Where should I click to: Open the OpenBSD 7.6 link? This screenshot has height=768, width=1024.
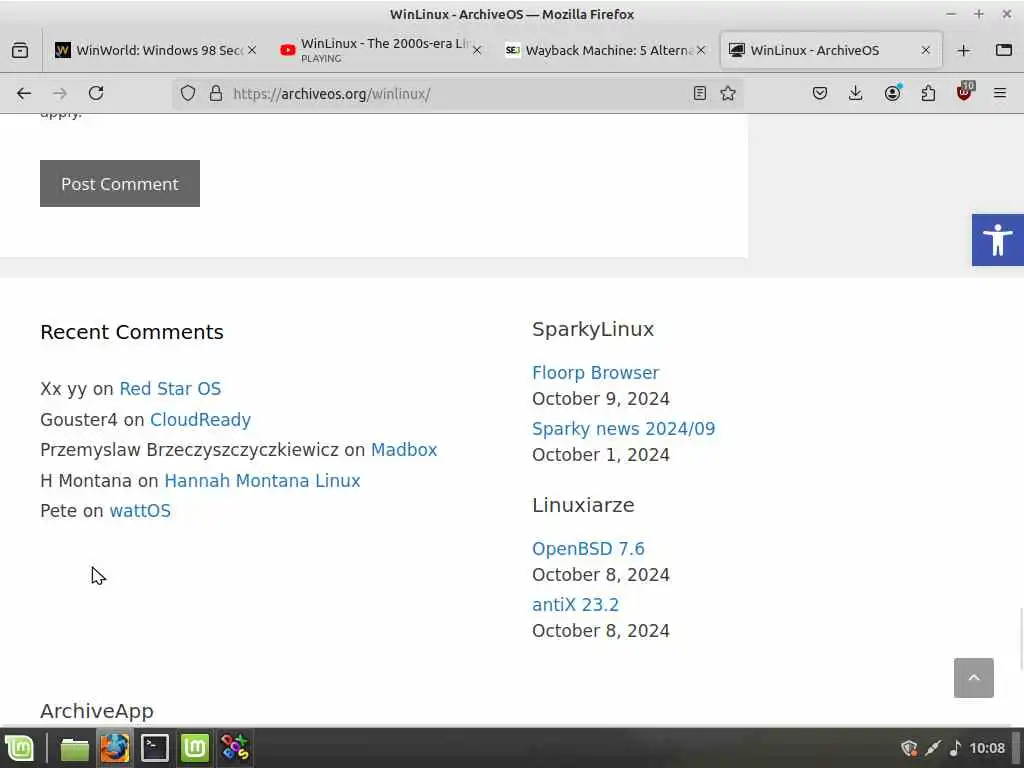coord(588,549)
